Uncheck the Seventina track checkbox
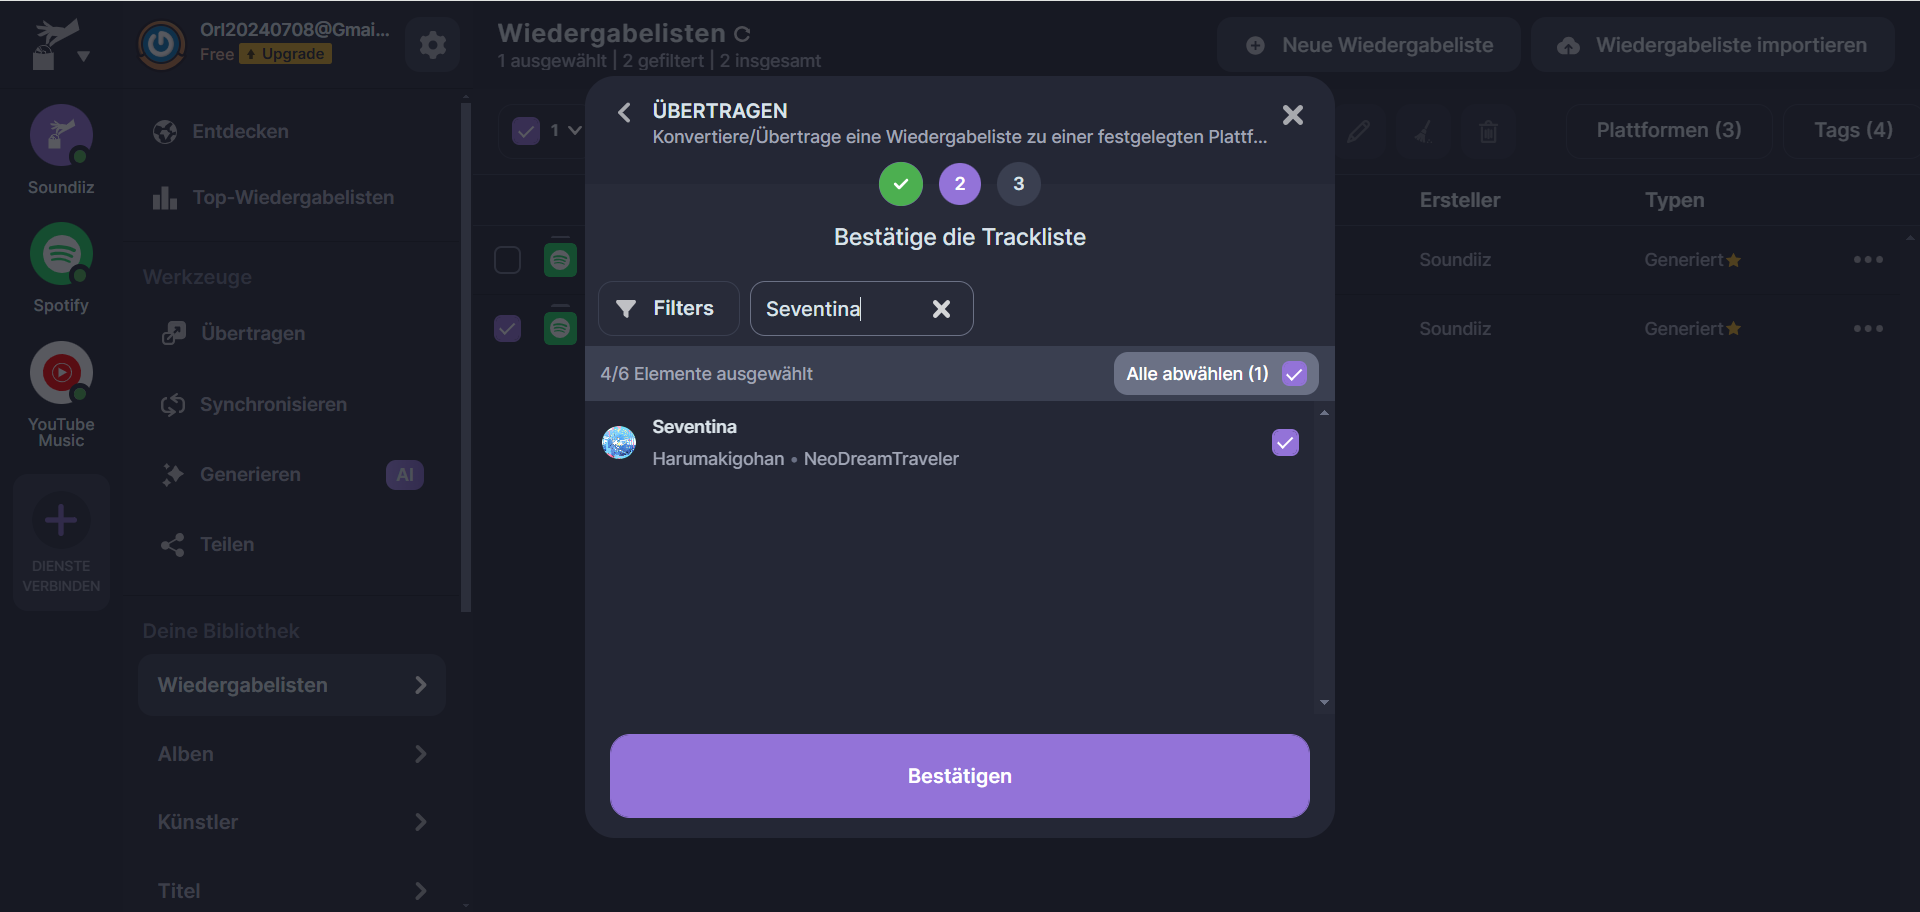The image size is (1920, 912). click(x=1285, y=442)
